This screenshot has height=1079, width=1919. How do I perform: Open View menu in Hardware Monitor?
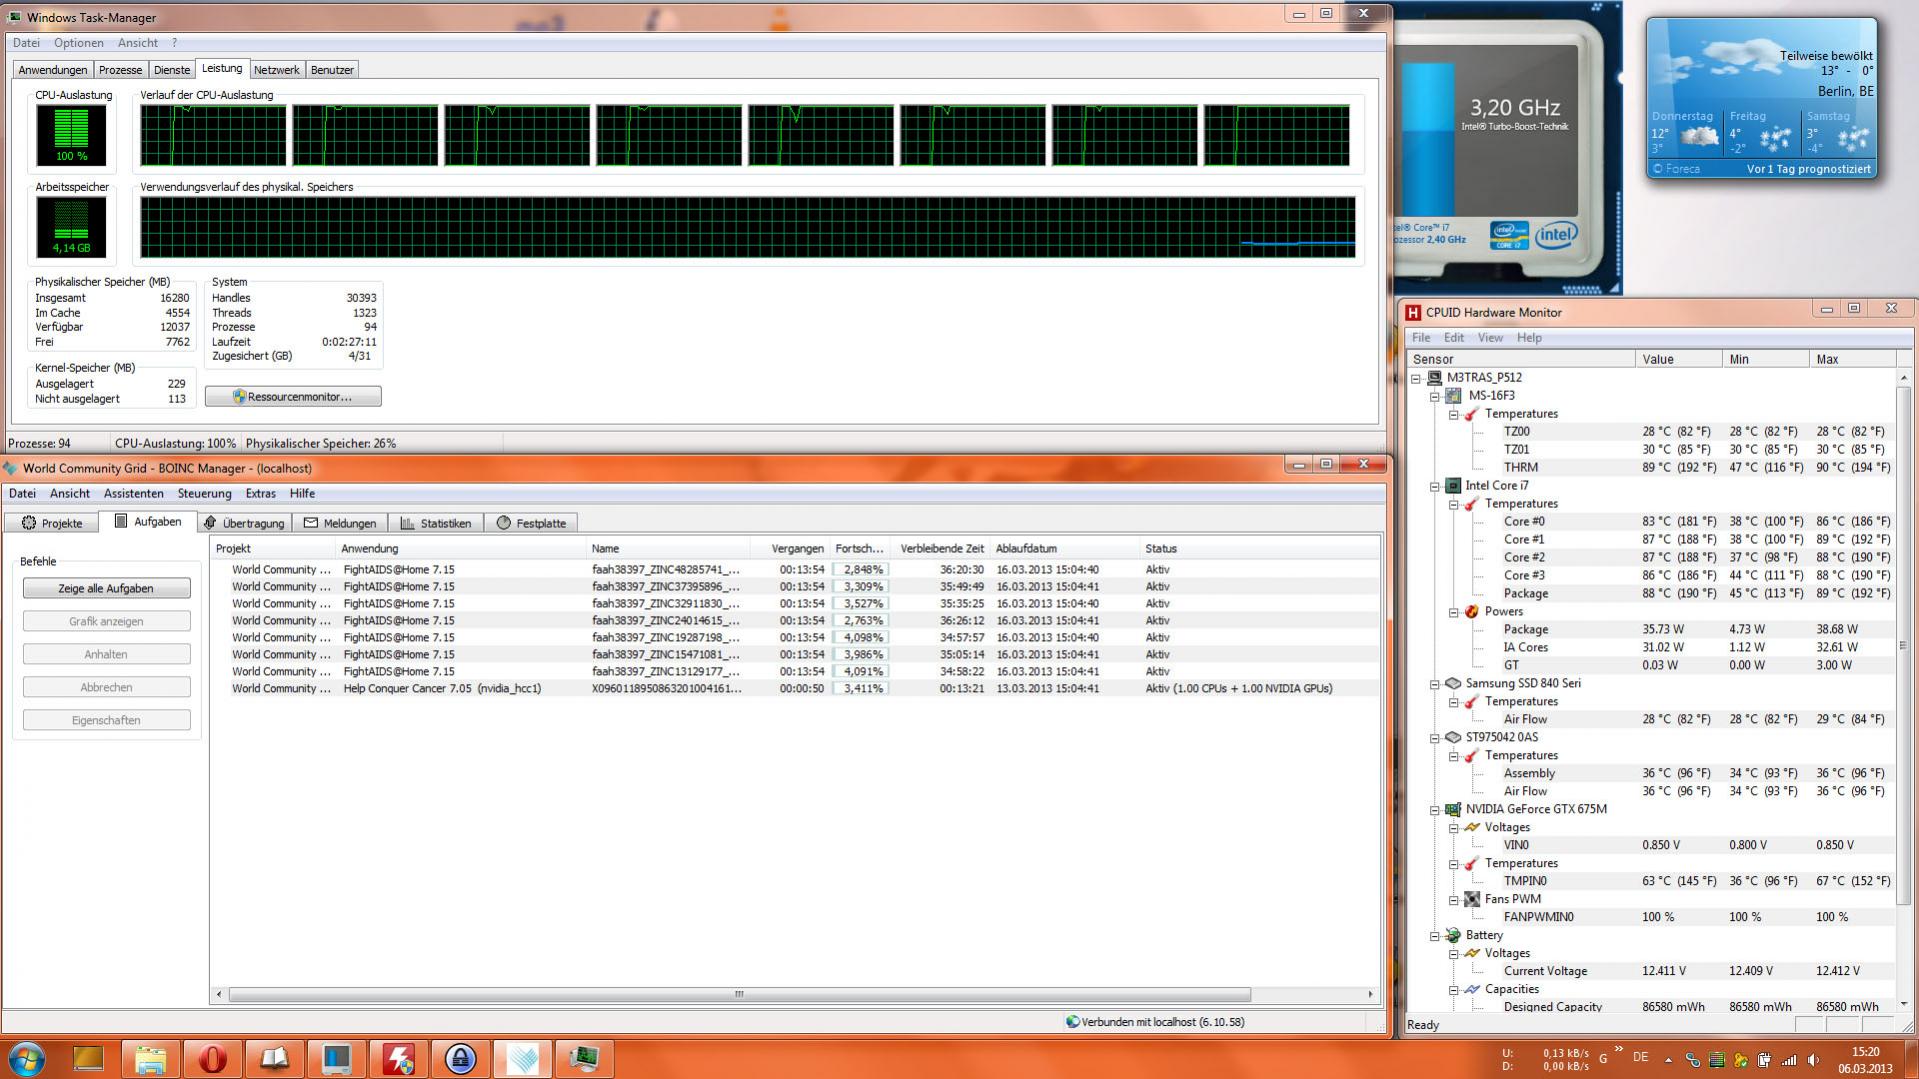1490,338
